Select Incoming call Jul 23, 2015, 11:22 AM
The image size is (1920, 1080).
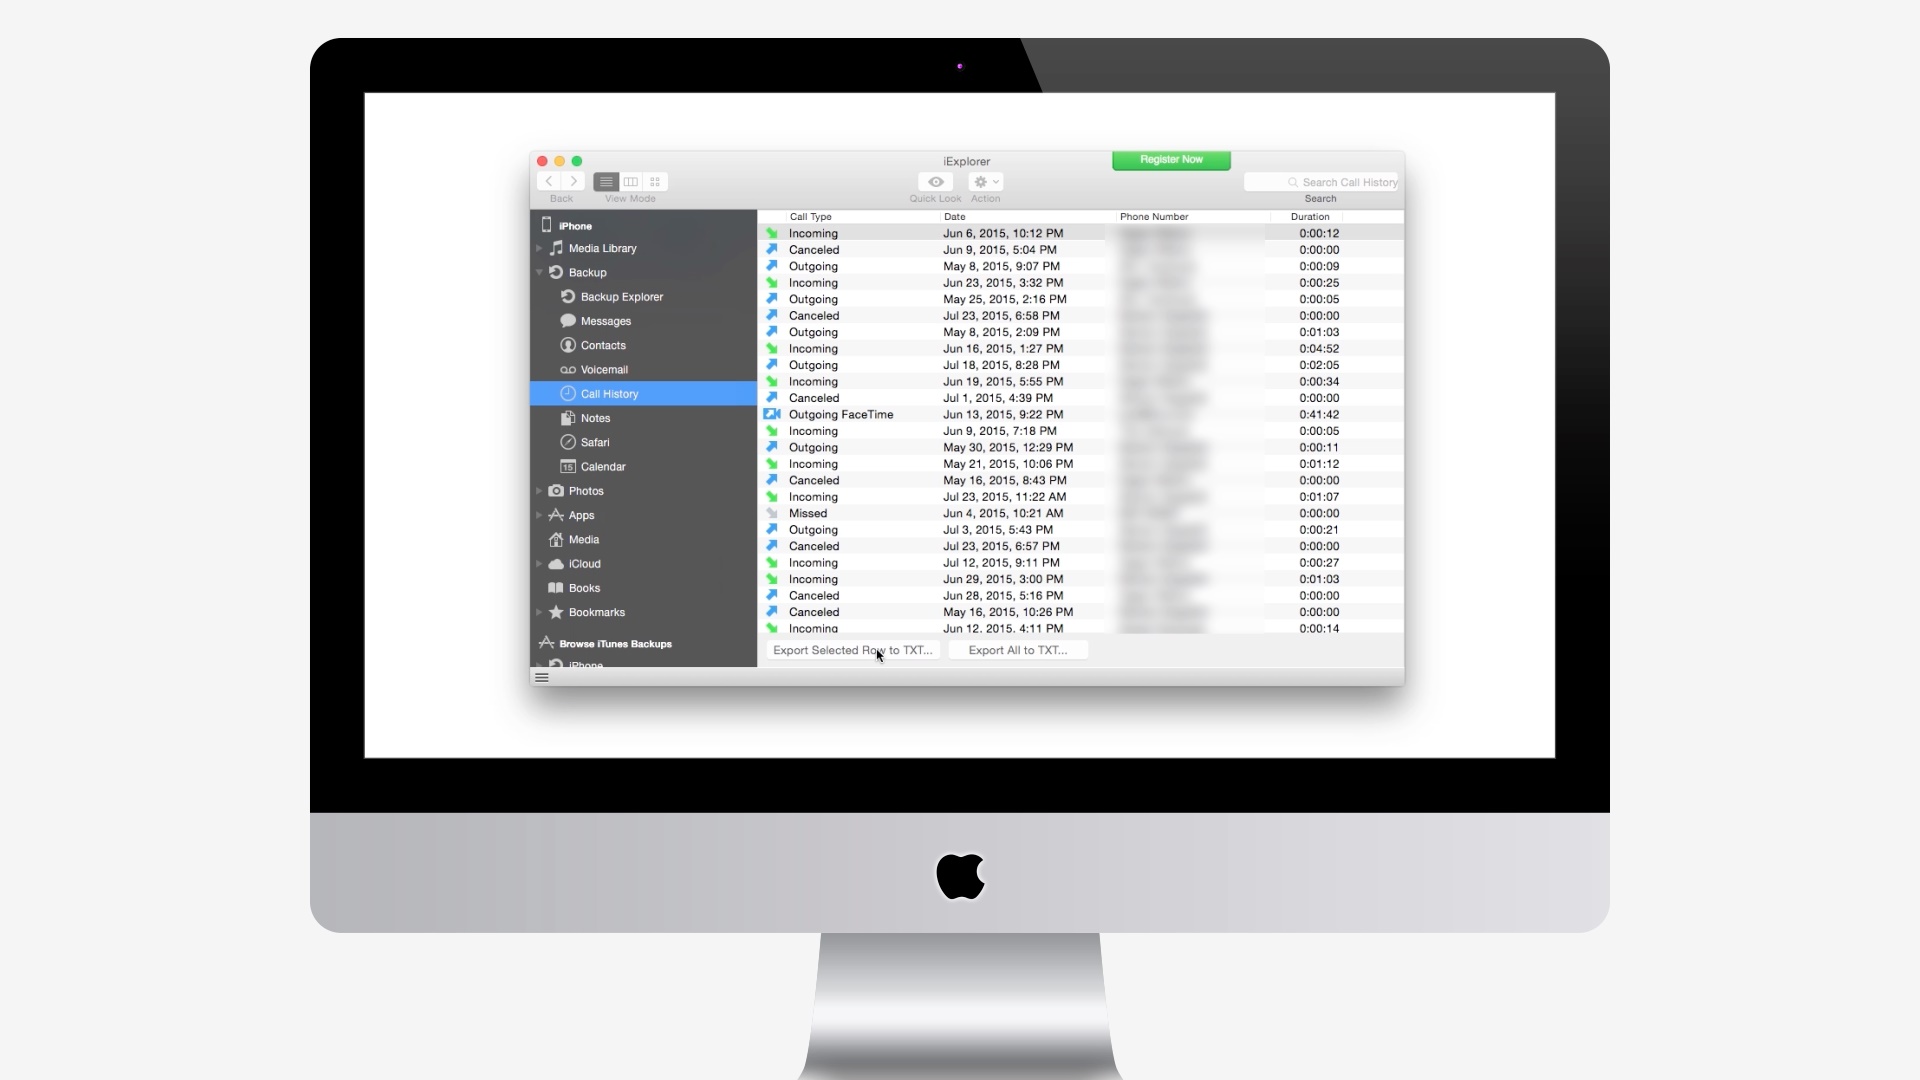click(x=1081, y=497)
